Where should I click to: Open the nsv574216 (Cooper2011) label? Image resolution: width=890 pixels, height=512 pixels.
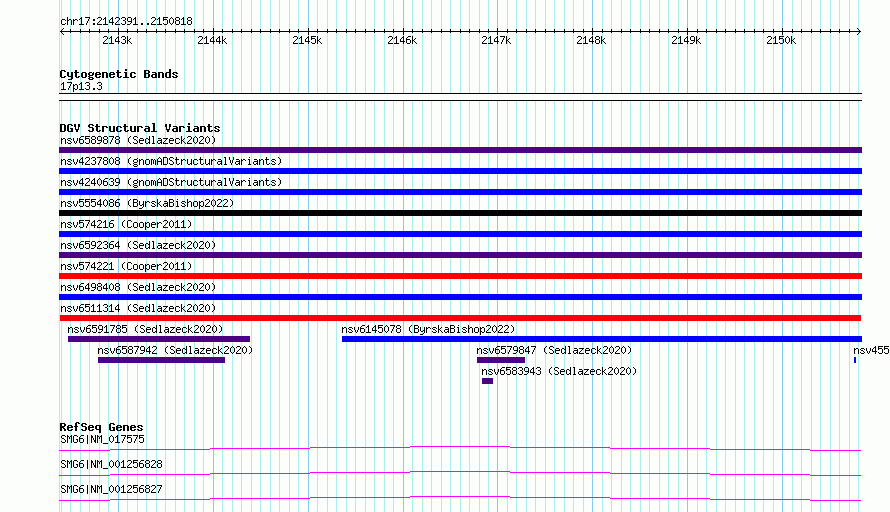coord(126,224)
